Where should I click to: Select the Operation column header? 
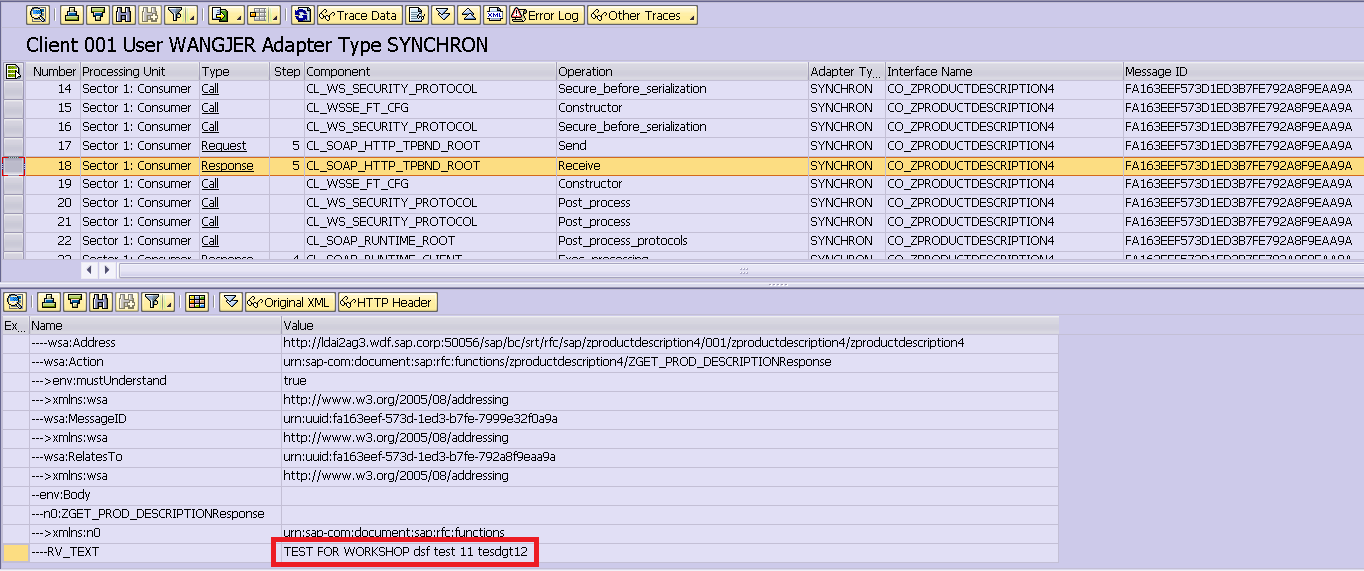pos(682,71)
